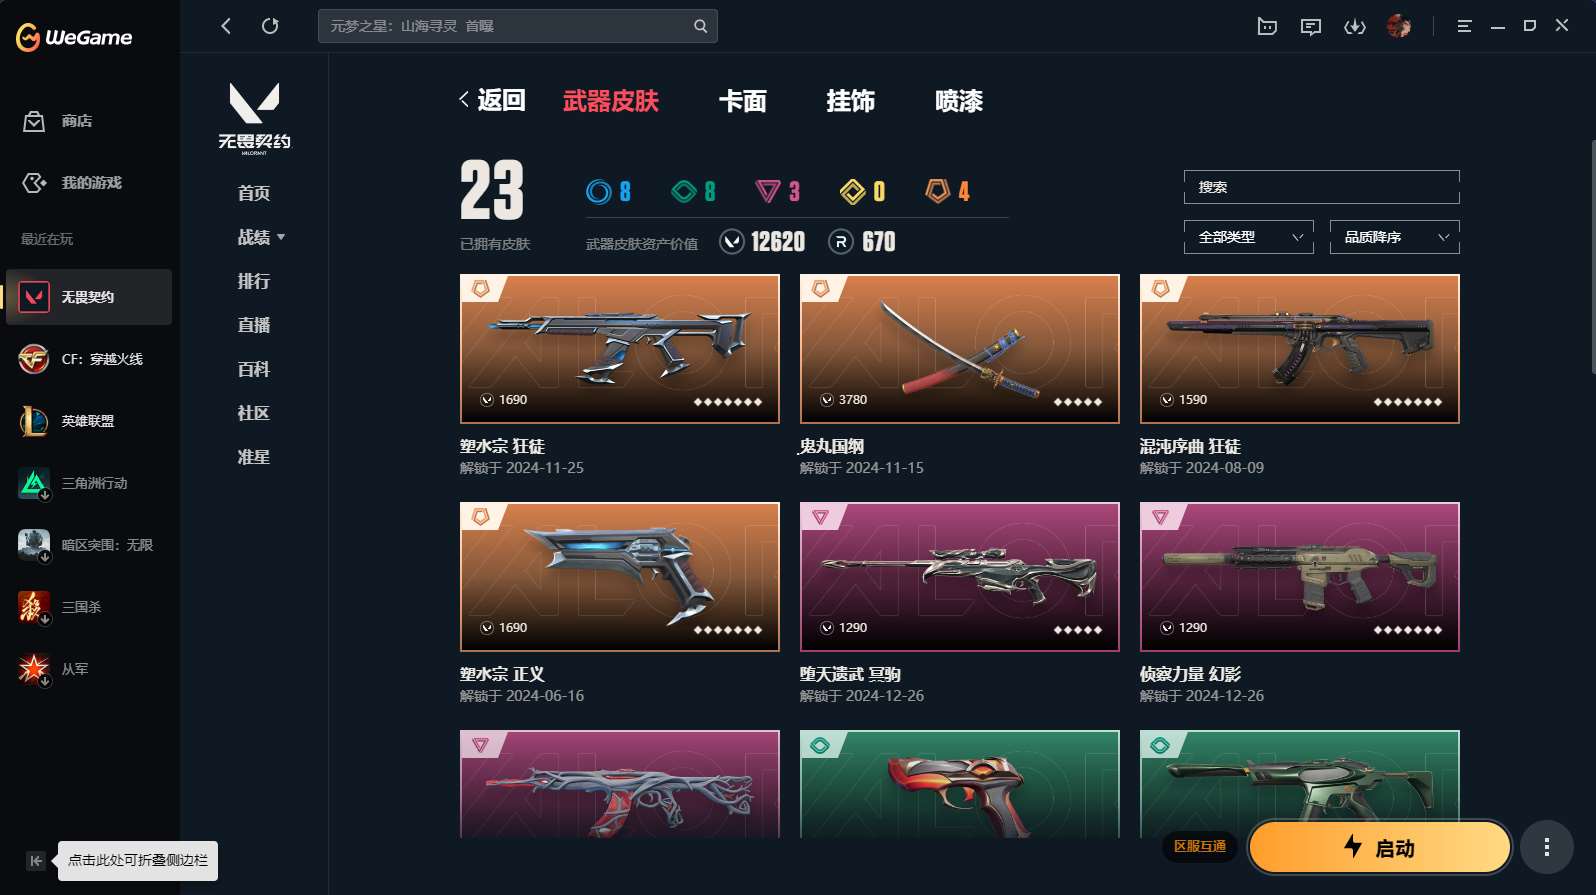Focus the 搜索 skin search field
This screenshot has width=1596, height=895.
1322,187
